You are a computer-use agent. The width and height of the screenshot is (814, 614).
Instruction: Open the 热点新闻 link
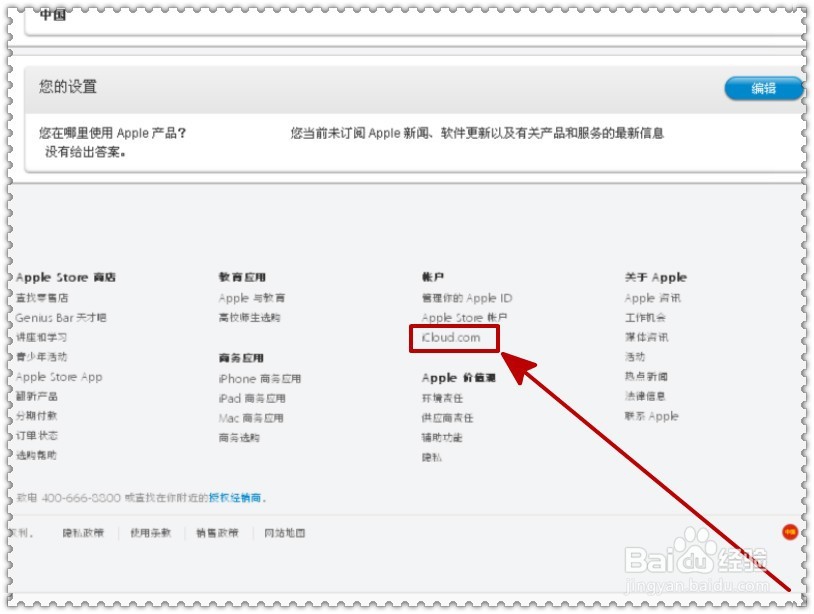pos(646,376)
